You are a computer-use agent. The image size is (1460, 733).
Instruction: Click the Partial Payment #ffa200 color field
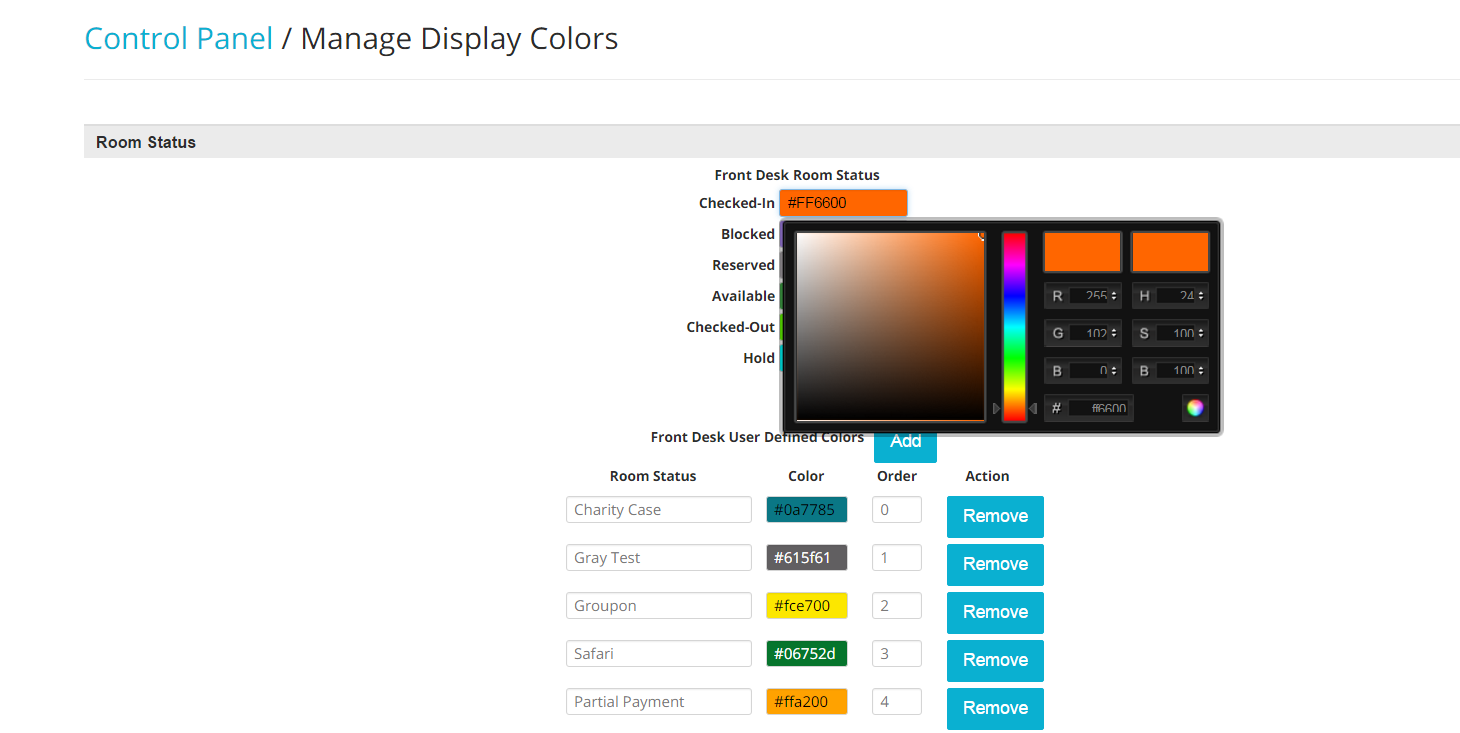coord(807,702)
